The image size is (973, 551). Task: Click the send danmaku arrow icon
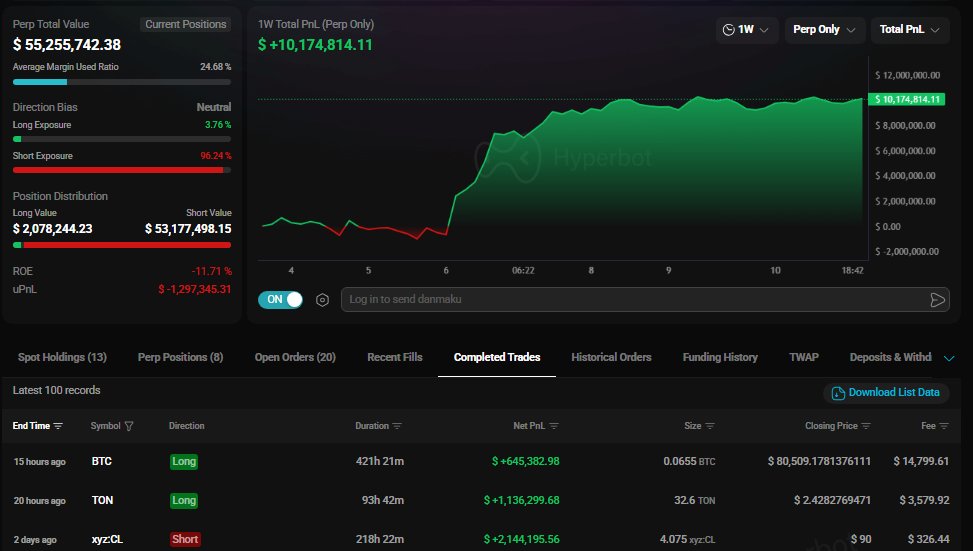tap(937, 300)
